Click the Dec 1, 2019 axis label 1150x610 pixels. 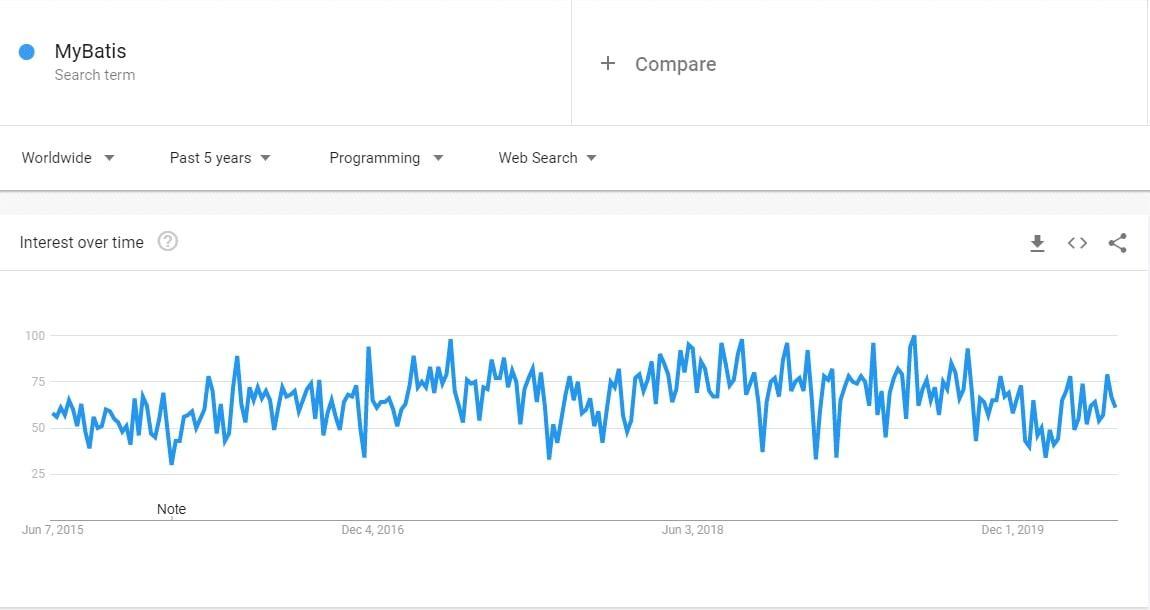coord(1011,530)
